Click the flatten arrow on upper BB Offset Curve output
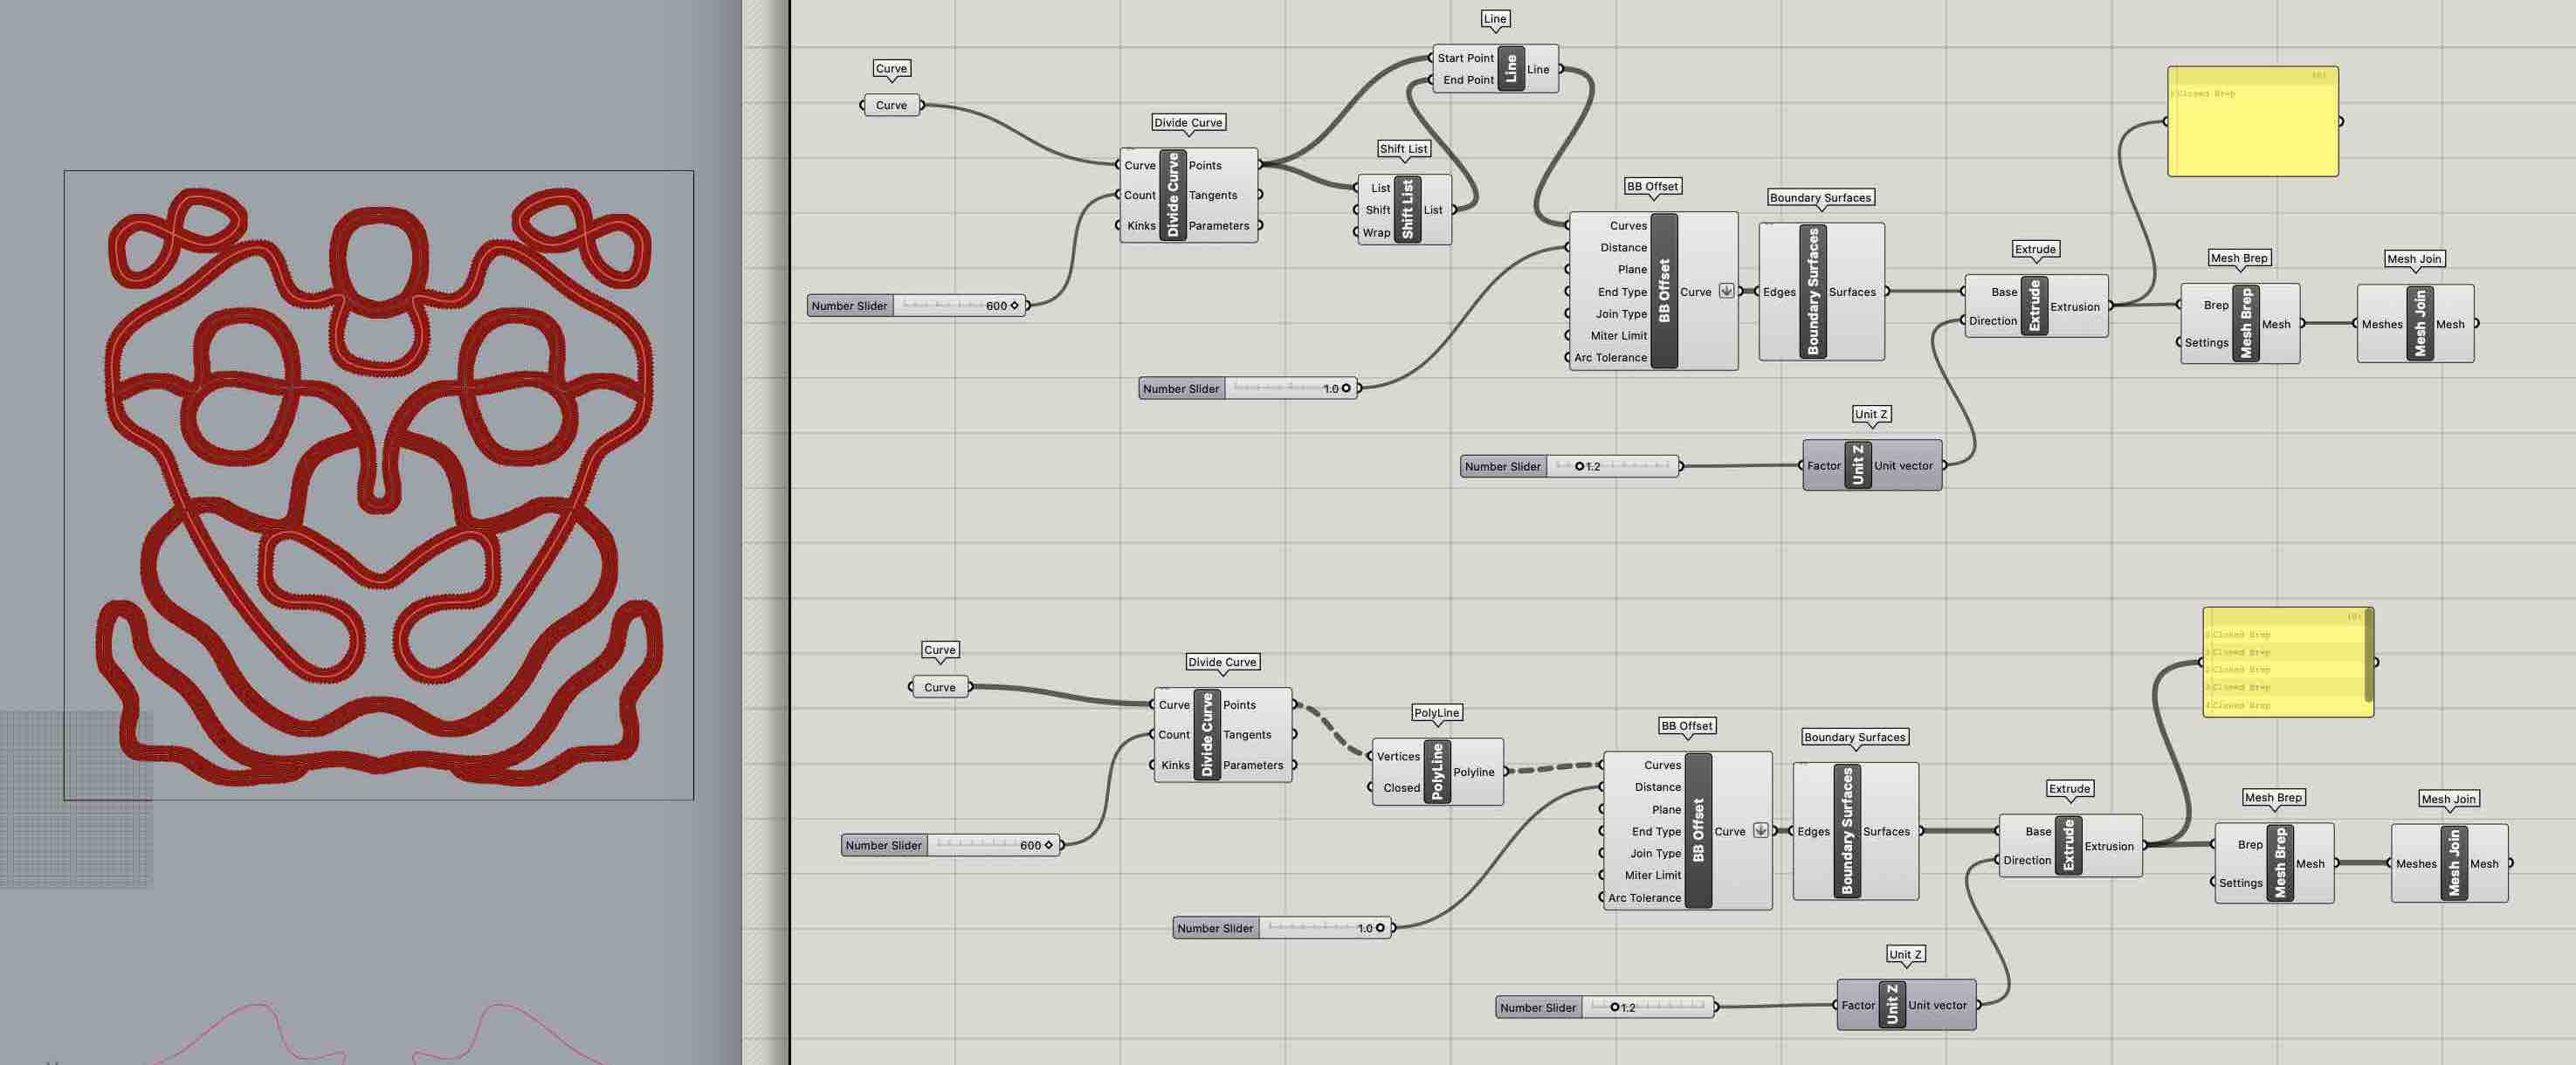2576x1065 pixels. click(x=1726, y=291)
